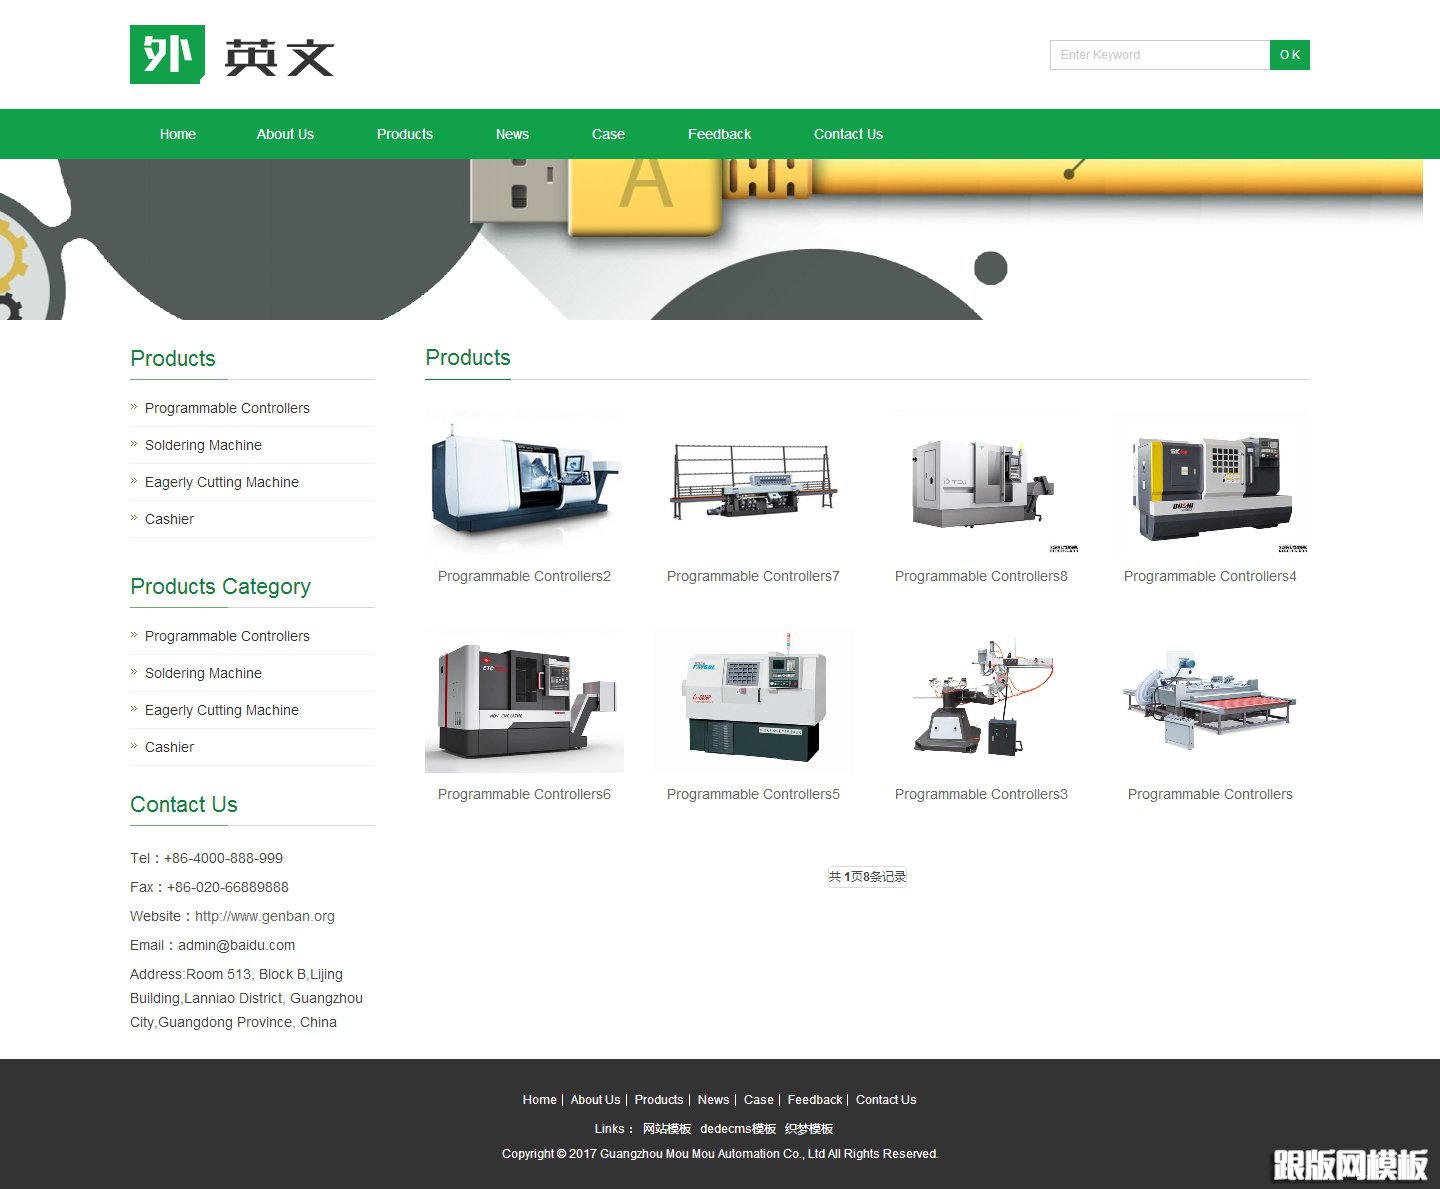Select the Programmable Controllers5 machine thumbnail
1440x1189 pixels.
(753, 700)
